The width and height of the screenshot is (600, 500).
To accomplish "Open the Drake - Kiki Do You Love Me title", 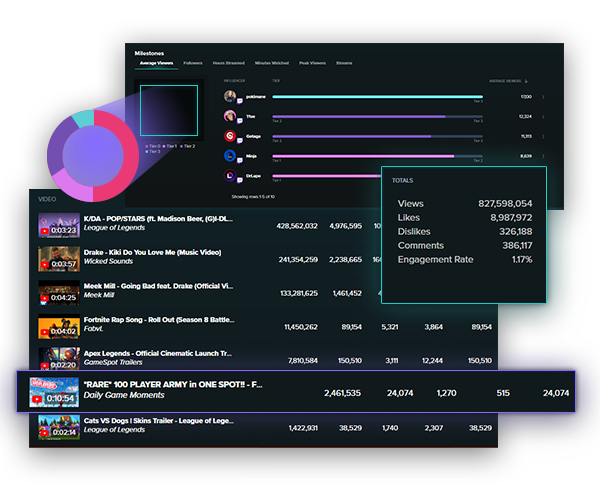I will tap(152, 252).
